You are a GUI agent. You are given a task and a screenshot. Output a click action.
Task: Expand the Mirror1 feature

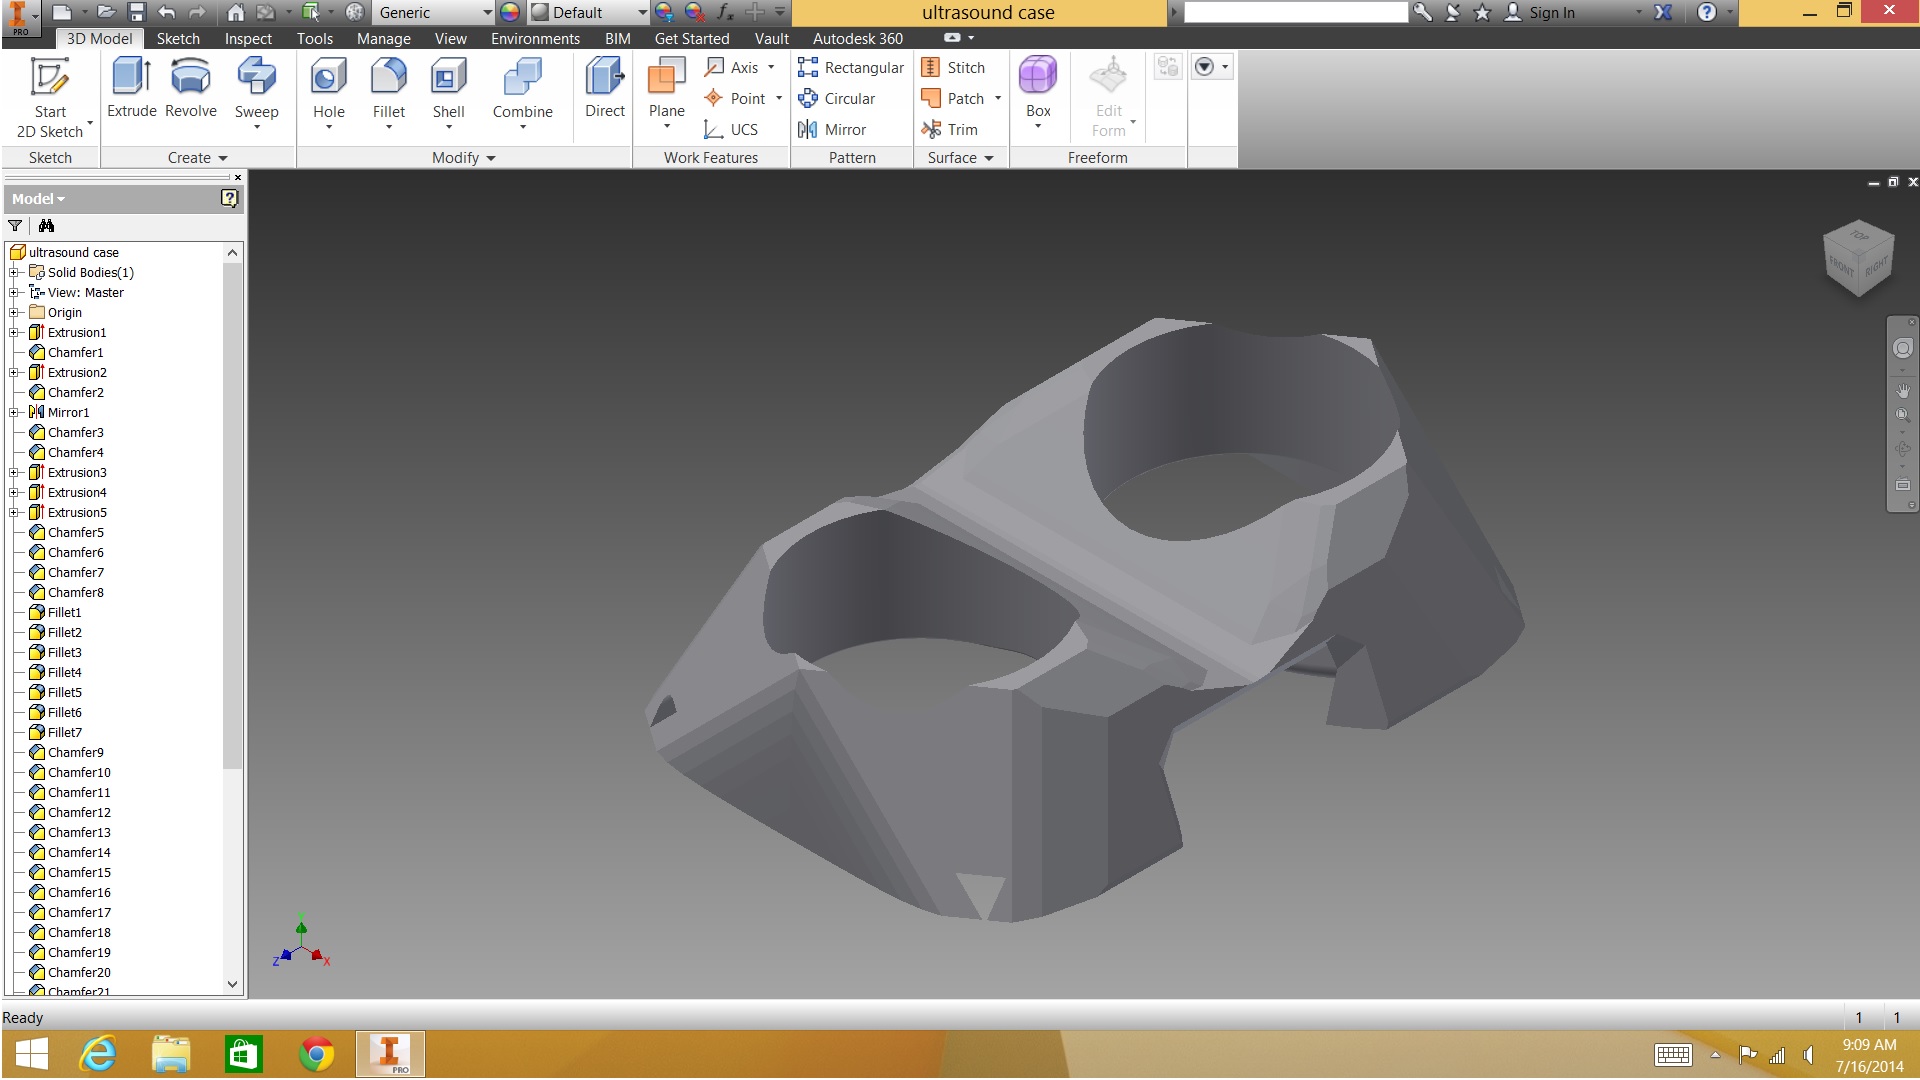13,412
